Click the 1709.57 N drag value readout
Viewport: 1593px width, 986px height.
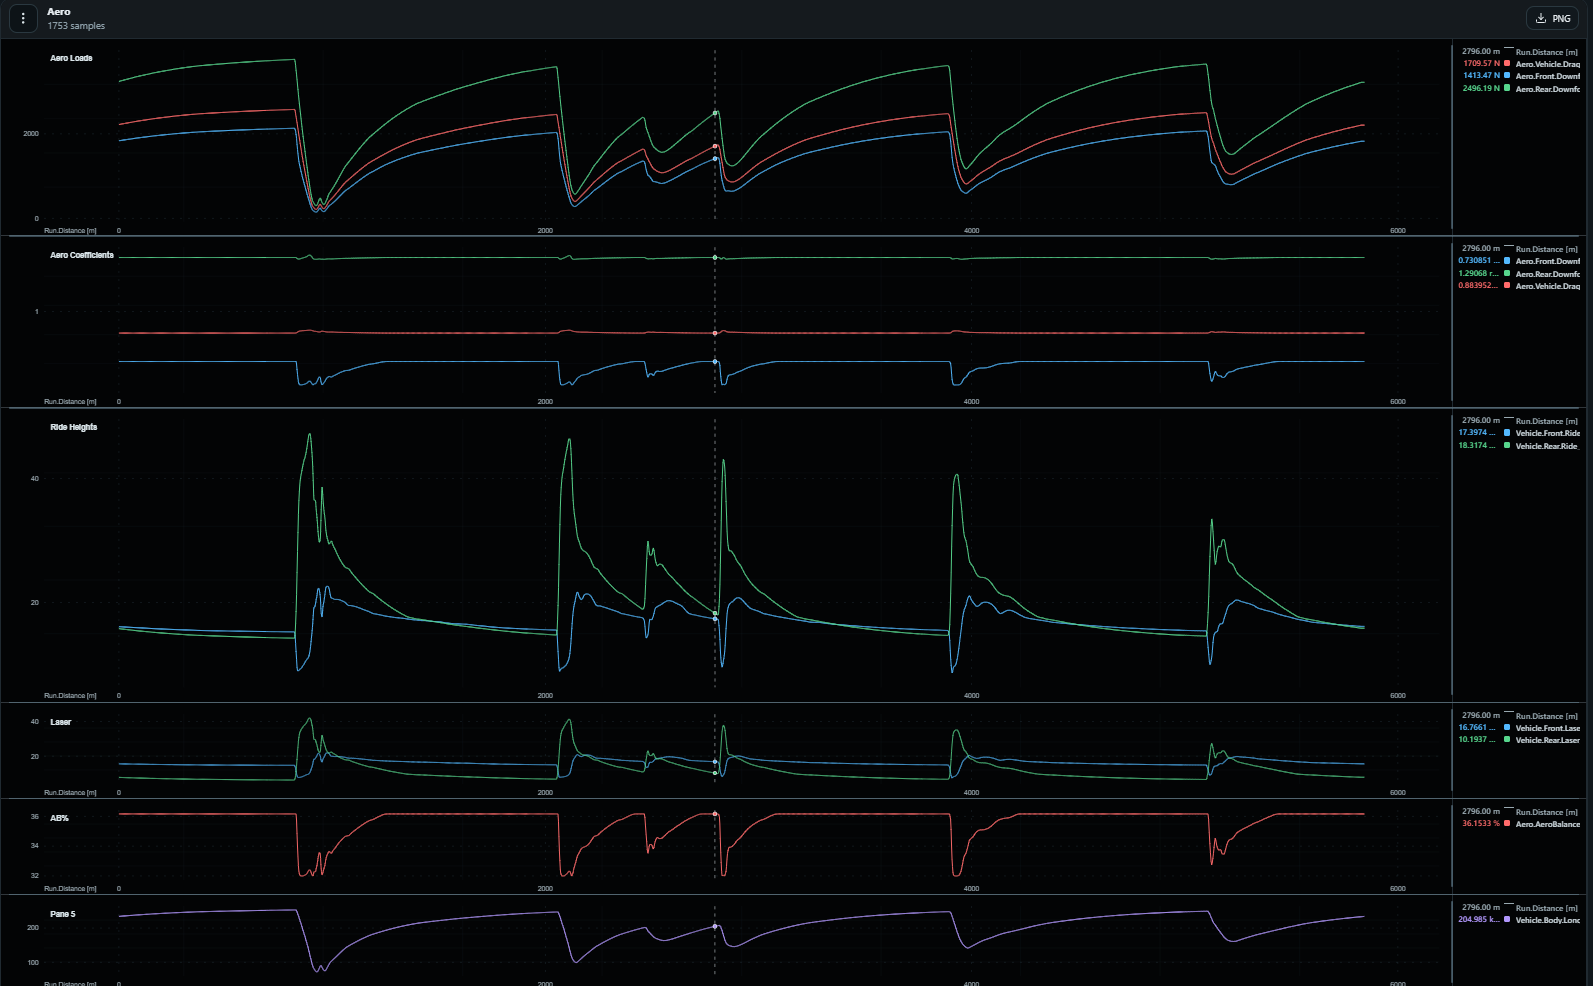click(1481, 64)
